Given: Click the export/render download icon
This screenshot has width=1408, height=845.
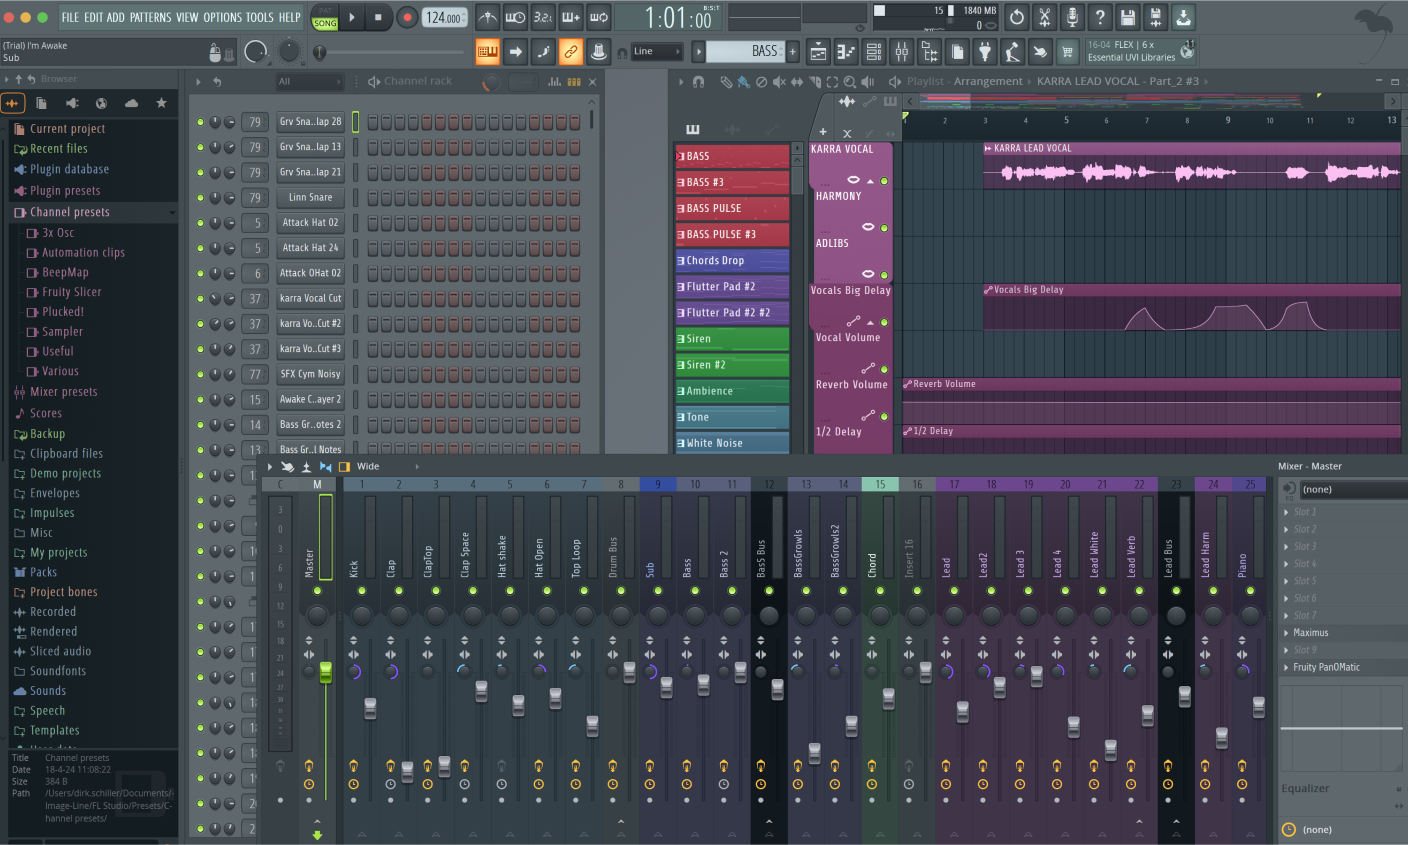Looking at the screenshot, I should [x=1183, y=17].
